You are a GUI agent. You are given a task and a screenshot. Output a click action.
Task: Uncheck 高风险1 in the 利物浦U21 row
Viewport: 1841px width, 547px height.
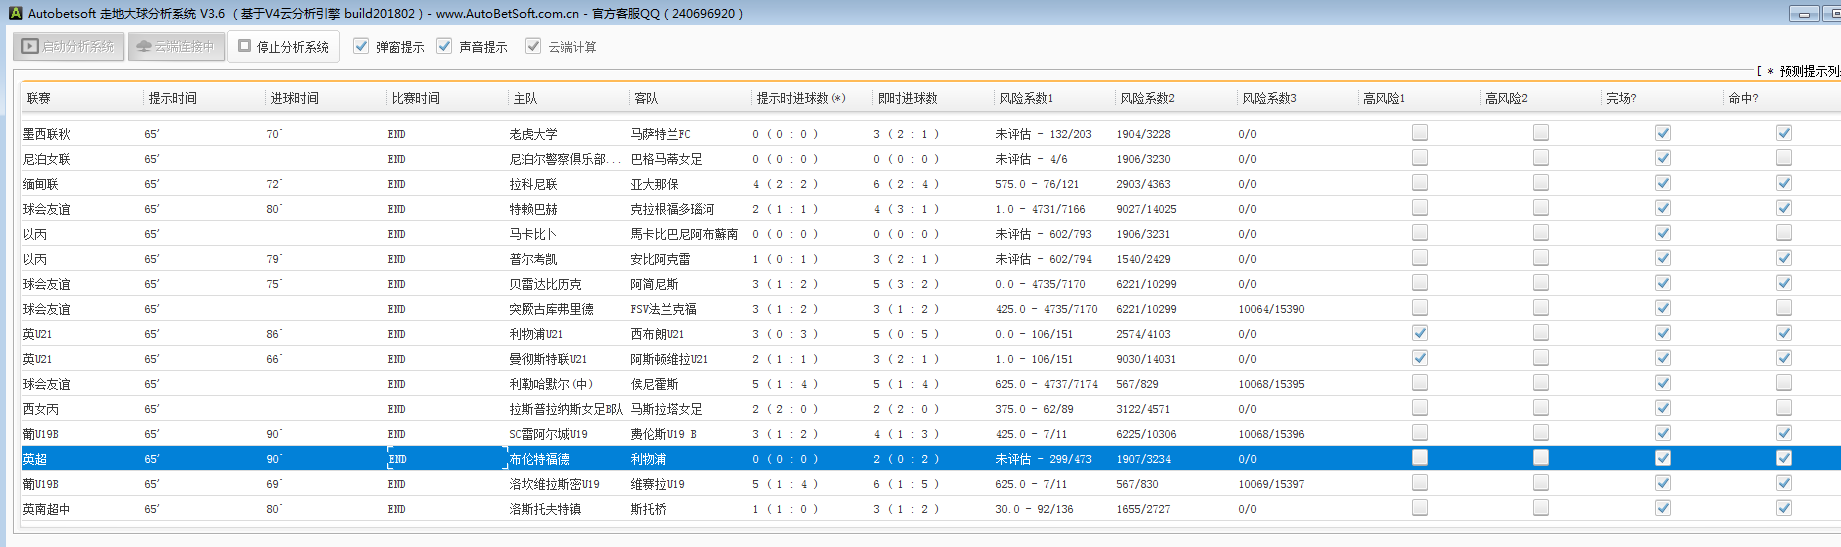pyautogui.click(x=1419, y=333)
